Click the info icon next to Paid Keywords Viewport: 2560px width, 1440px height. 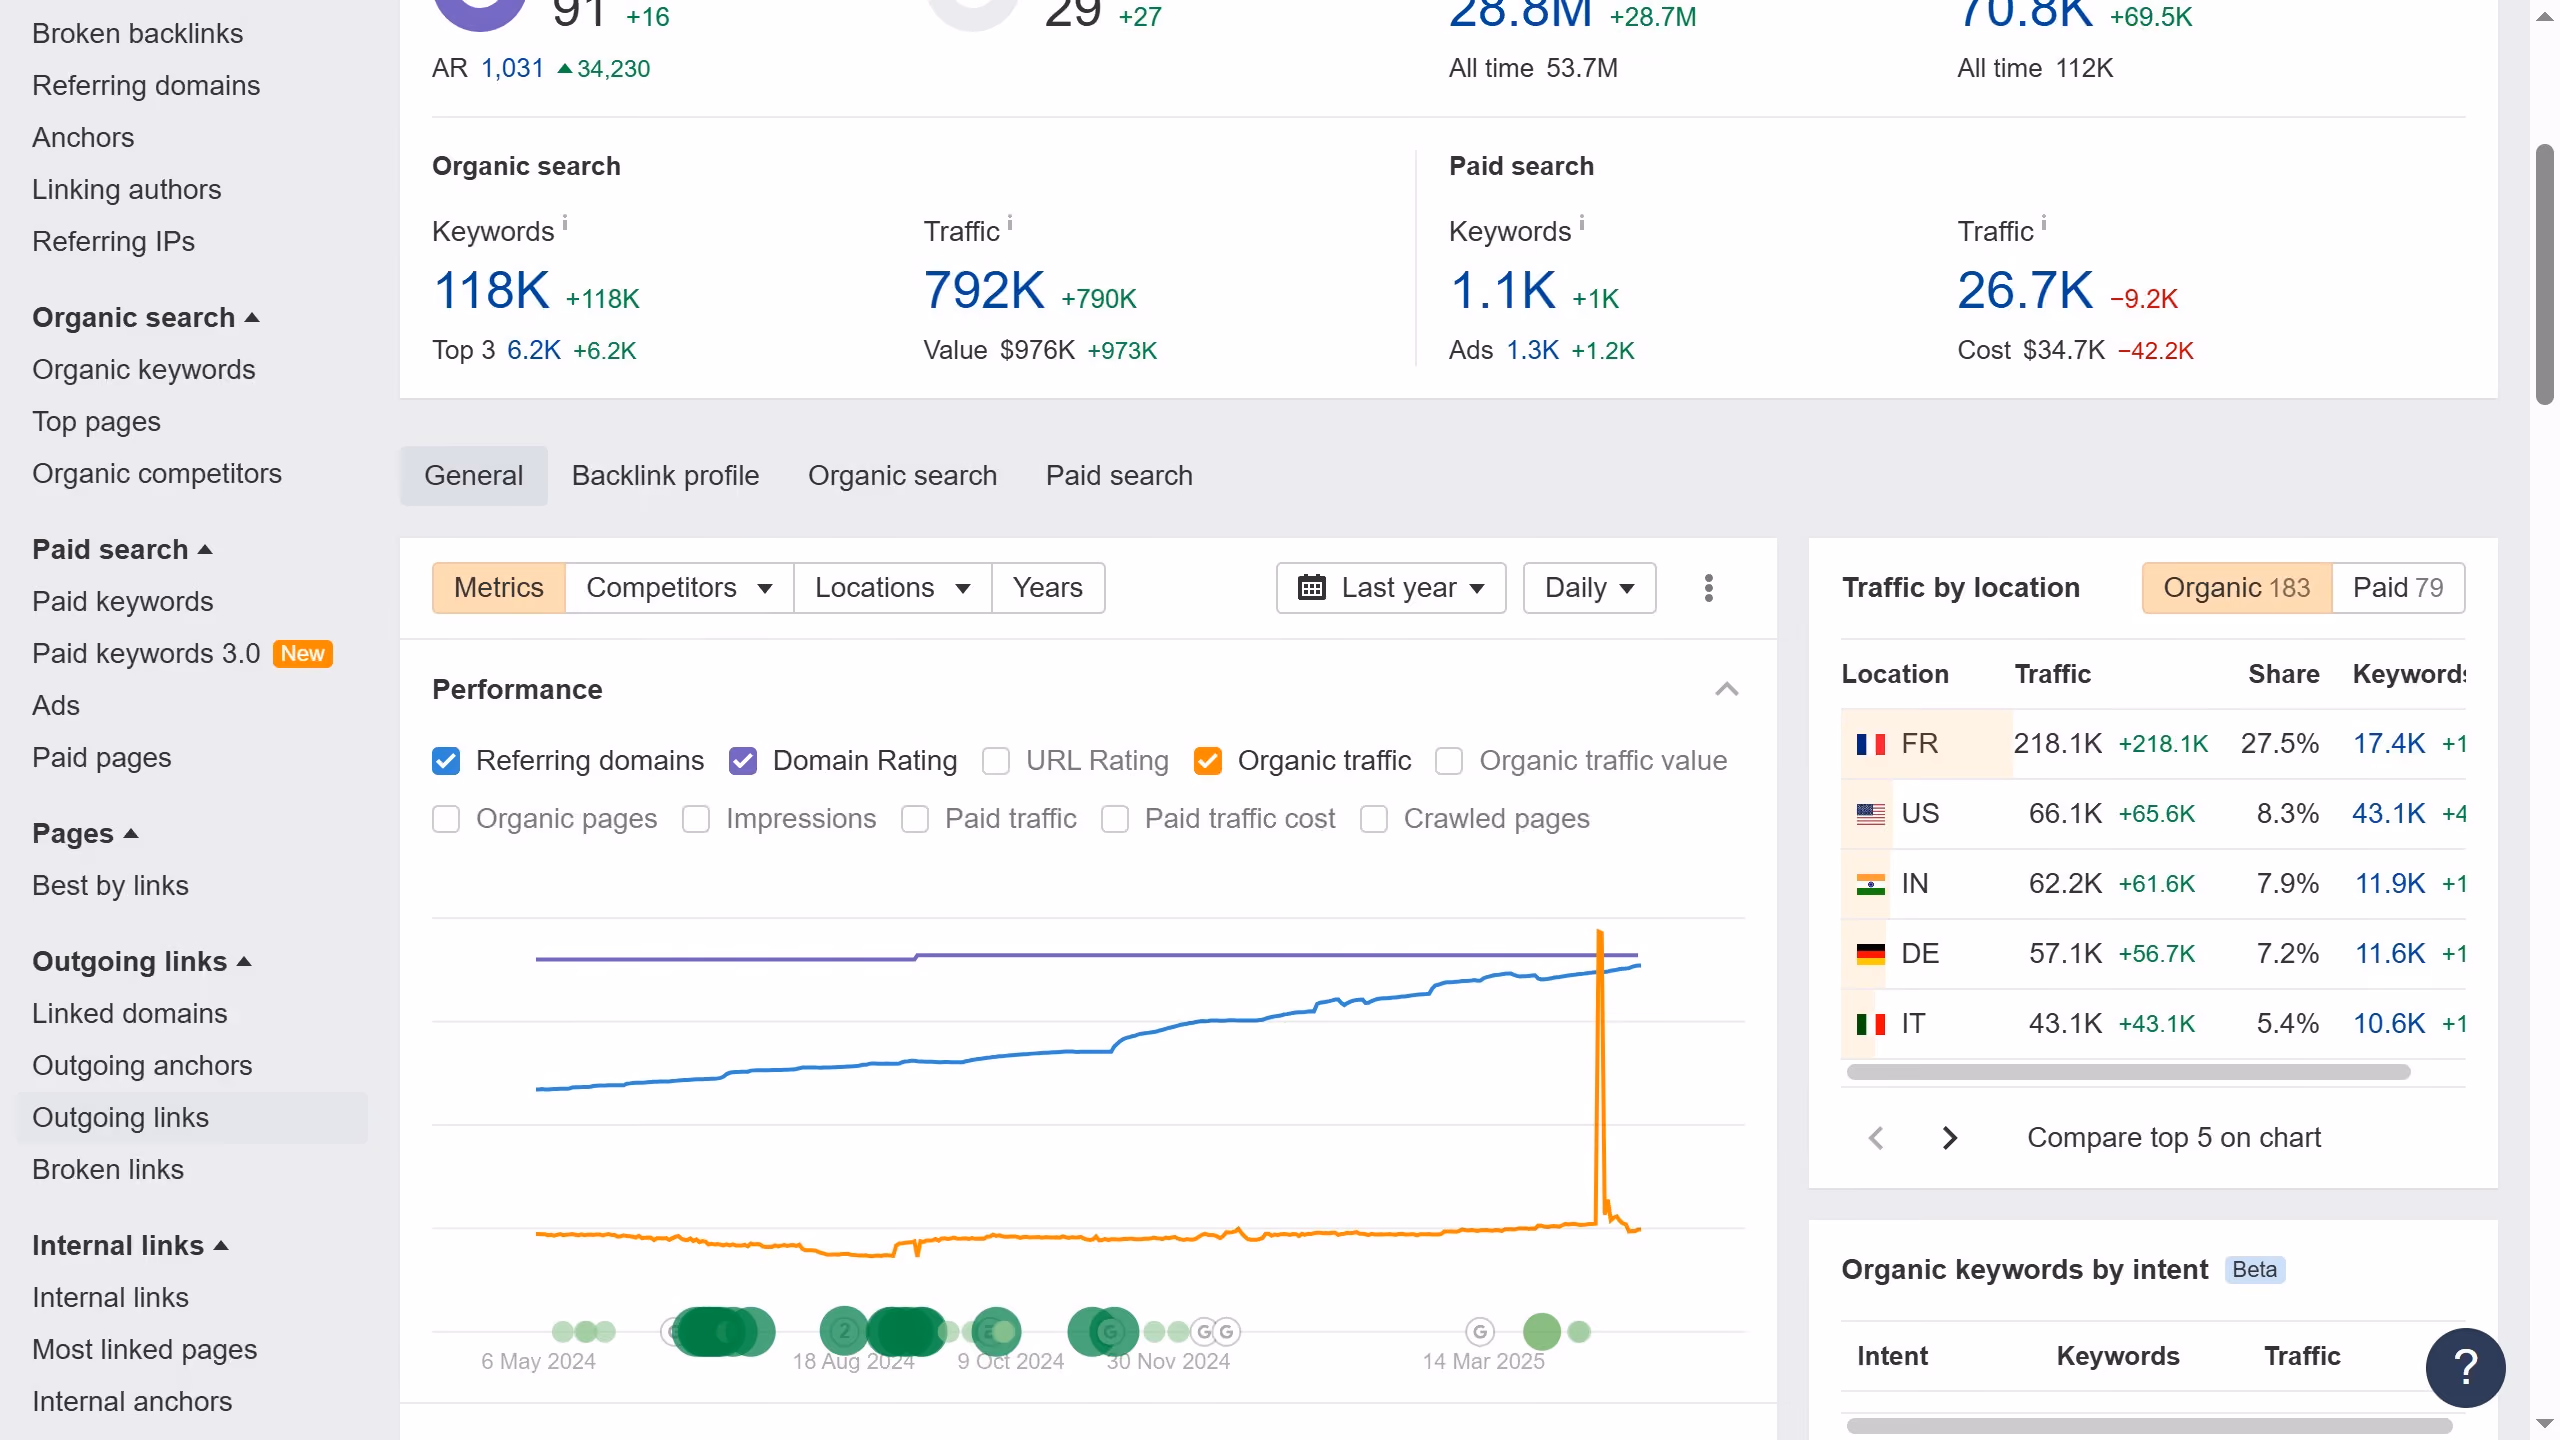click(x=1582, y=222)
